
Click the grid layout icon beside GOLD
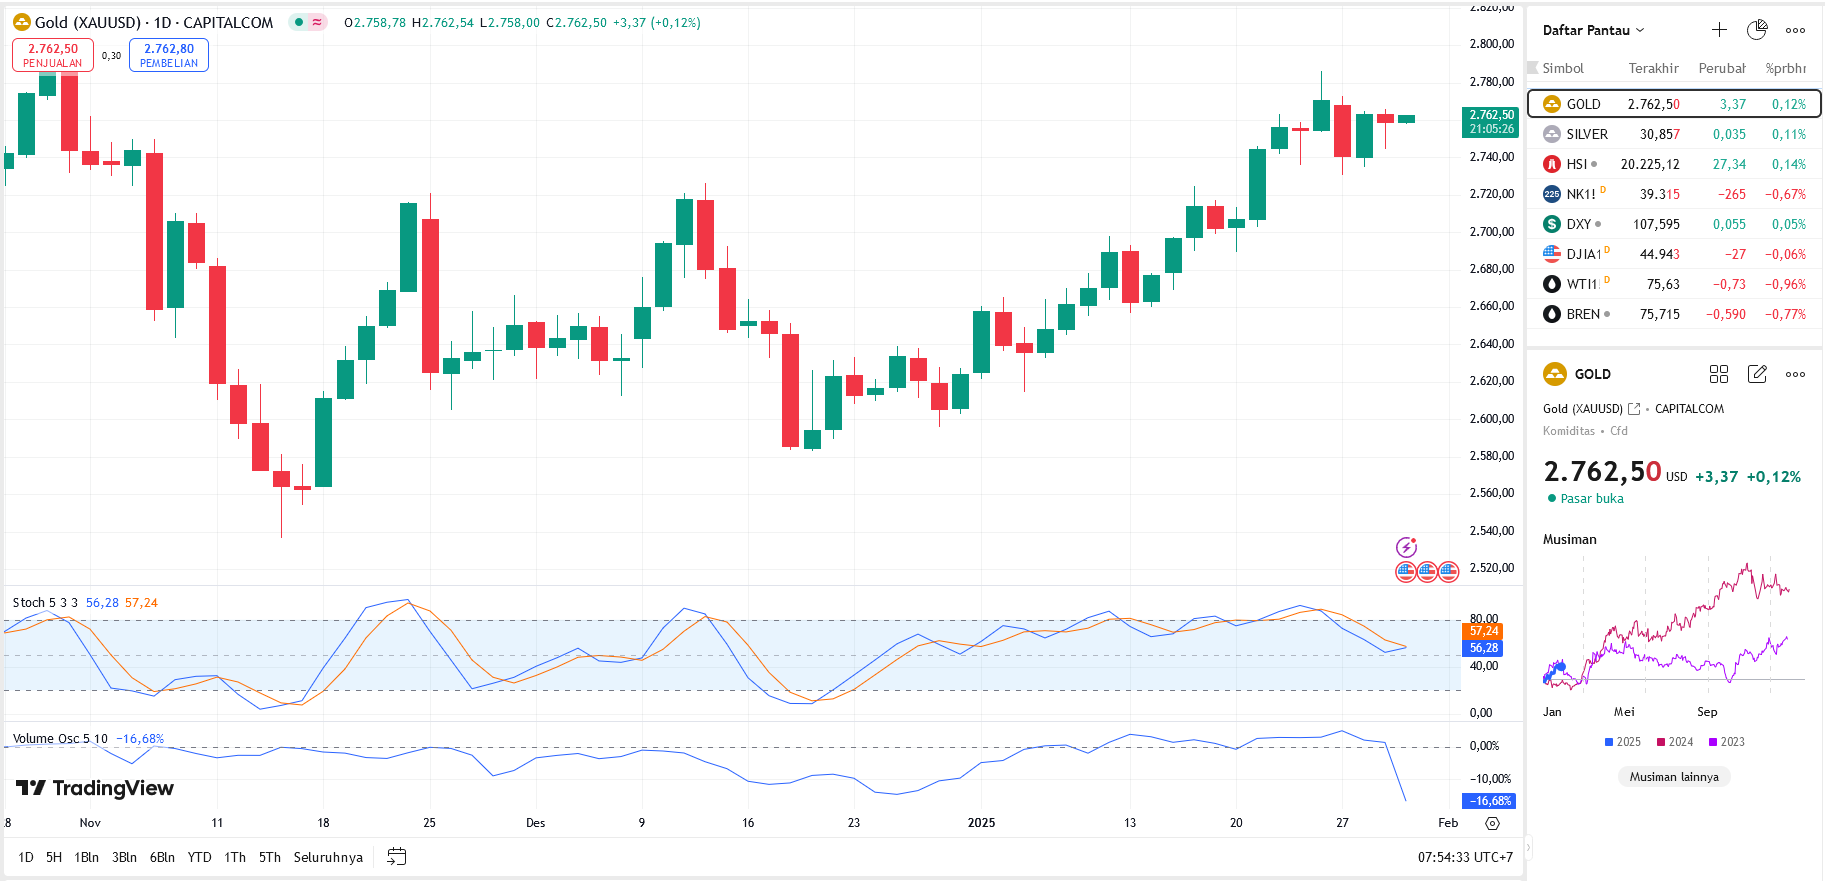[1719, 374]
